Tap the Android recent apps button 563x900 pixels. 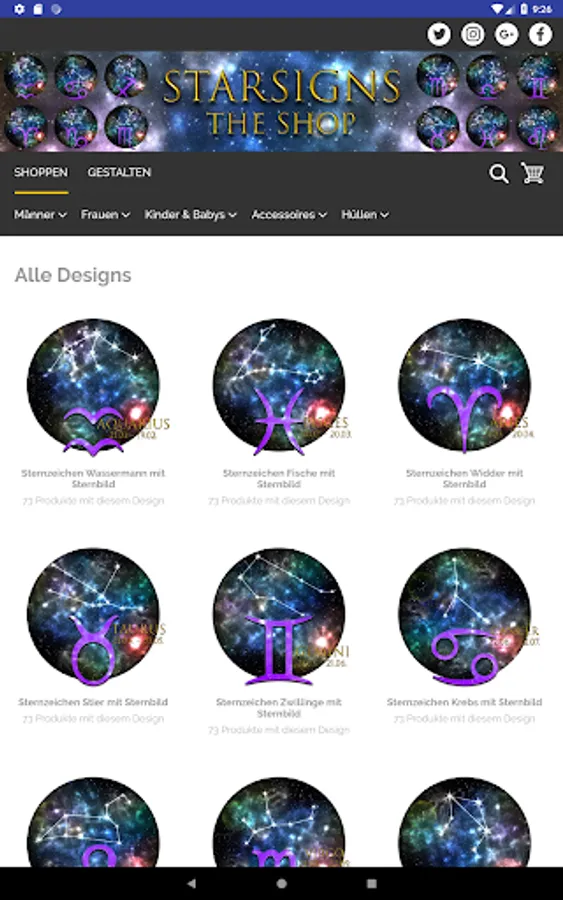pos(371,883)
